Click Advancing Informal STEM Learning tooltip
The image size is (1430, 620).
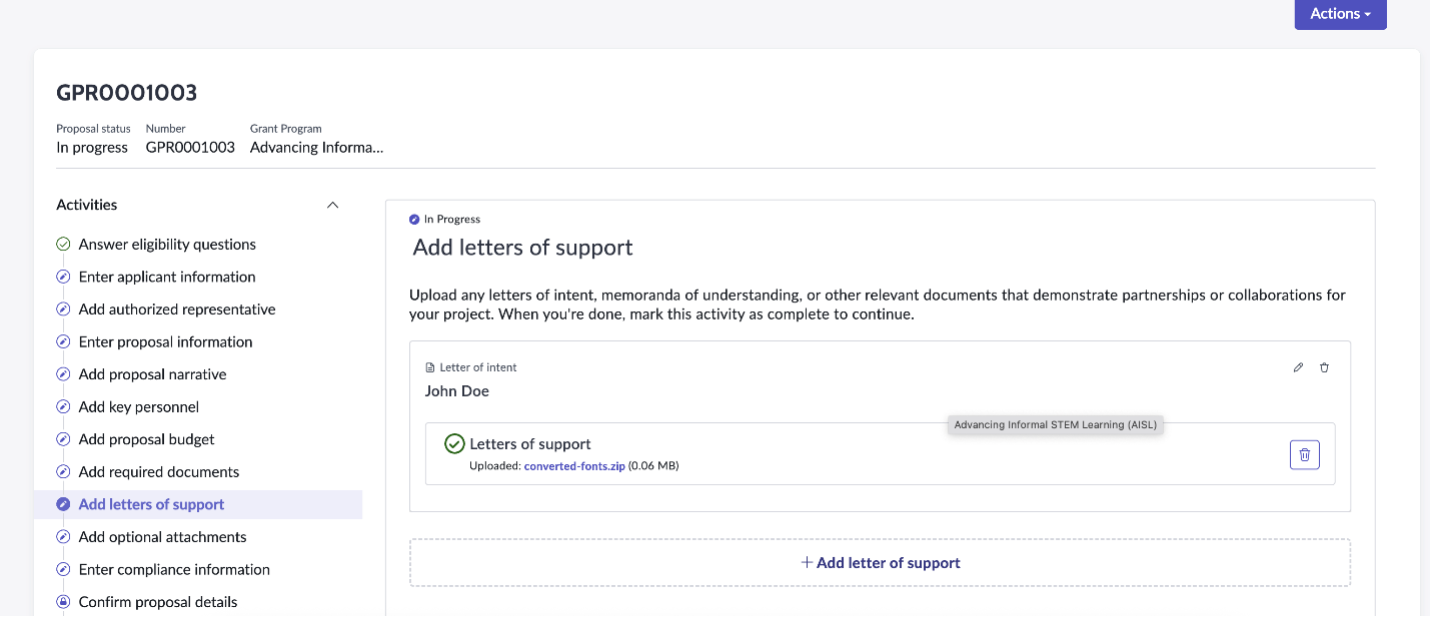[1055, 425]
